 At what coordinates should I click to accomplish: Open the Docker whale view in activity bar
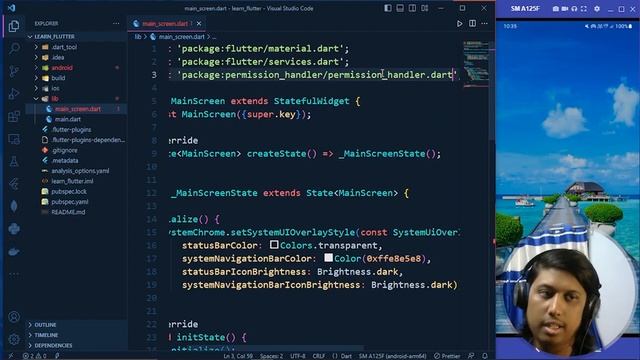pyautogui.click(x=14, y=251)
